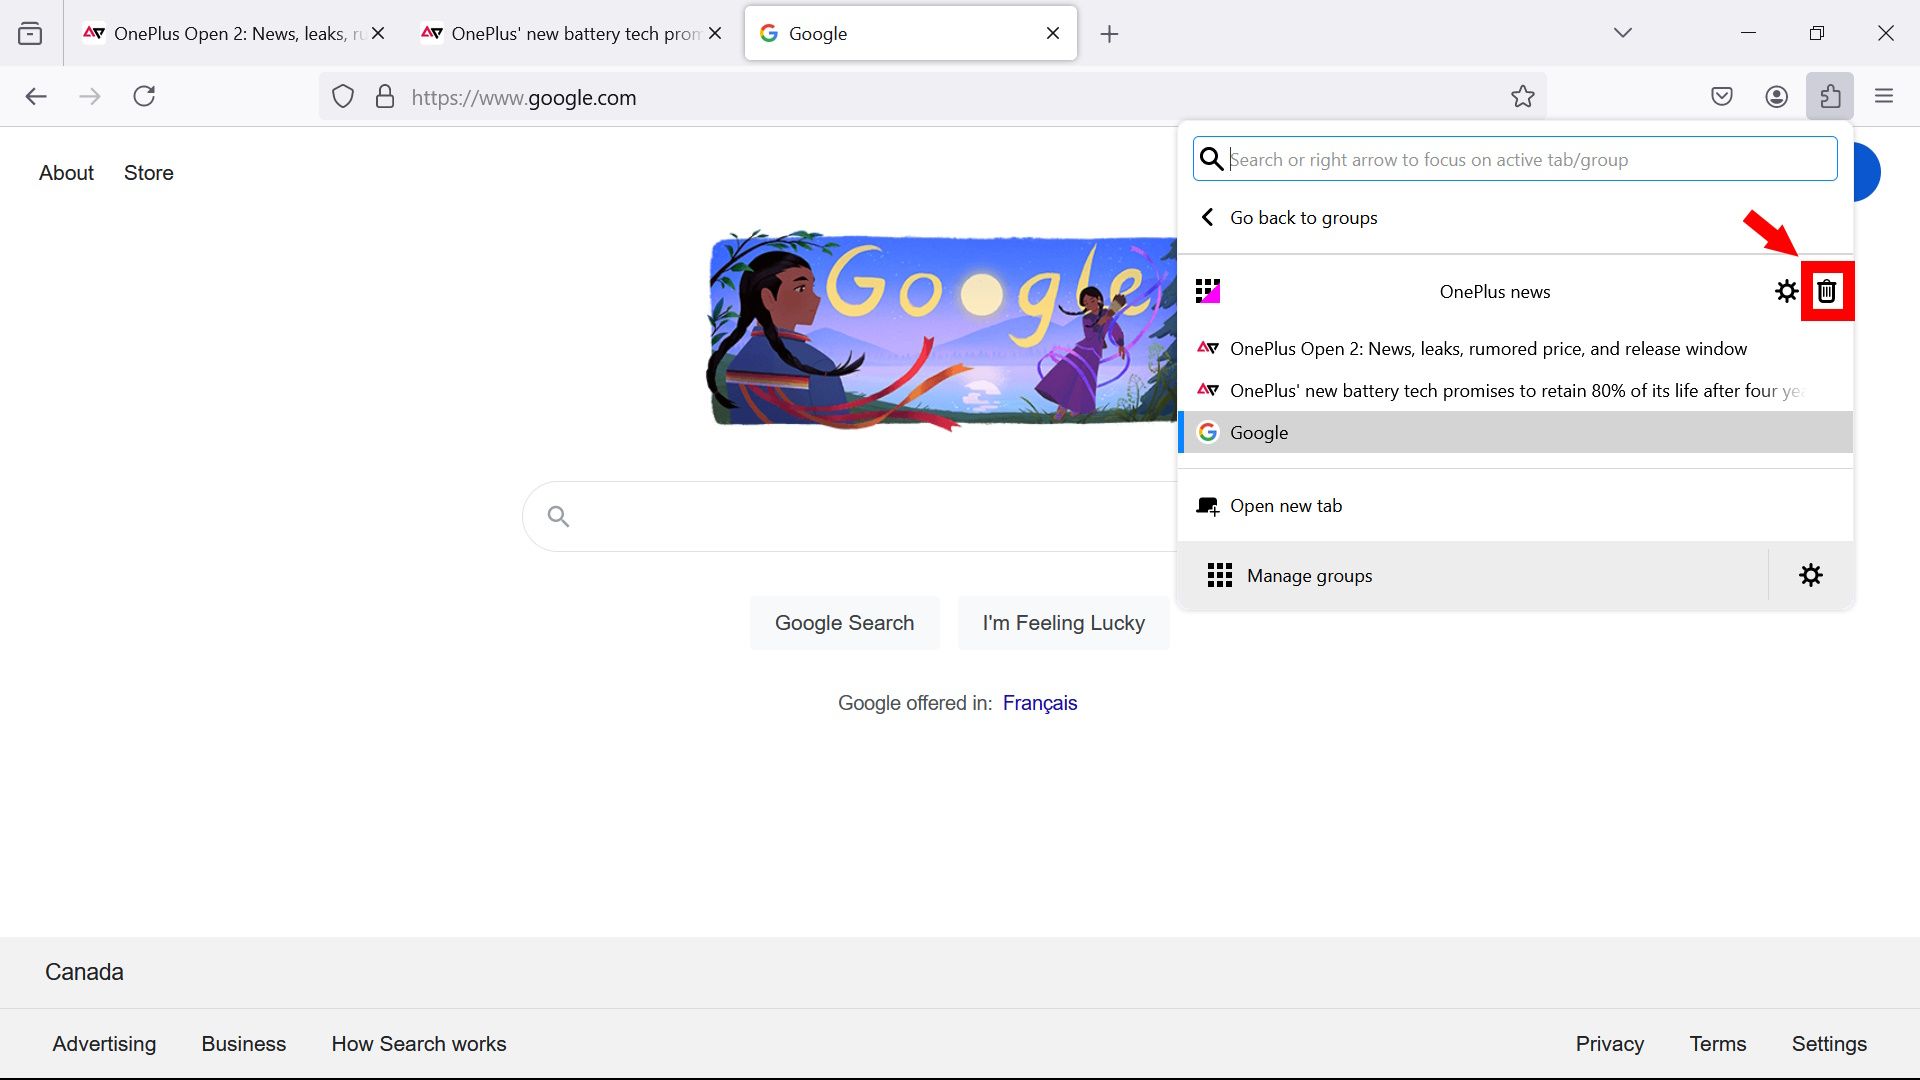The image size is (1920, 1080).
Task: Open the Firefox account icon
Action: click(1776, 96)
